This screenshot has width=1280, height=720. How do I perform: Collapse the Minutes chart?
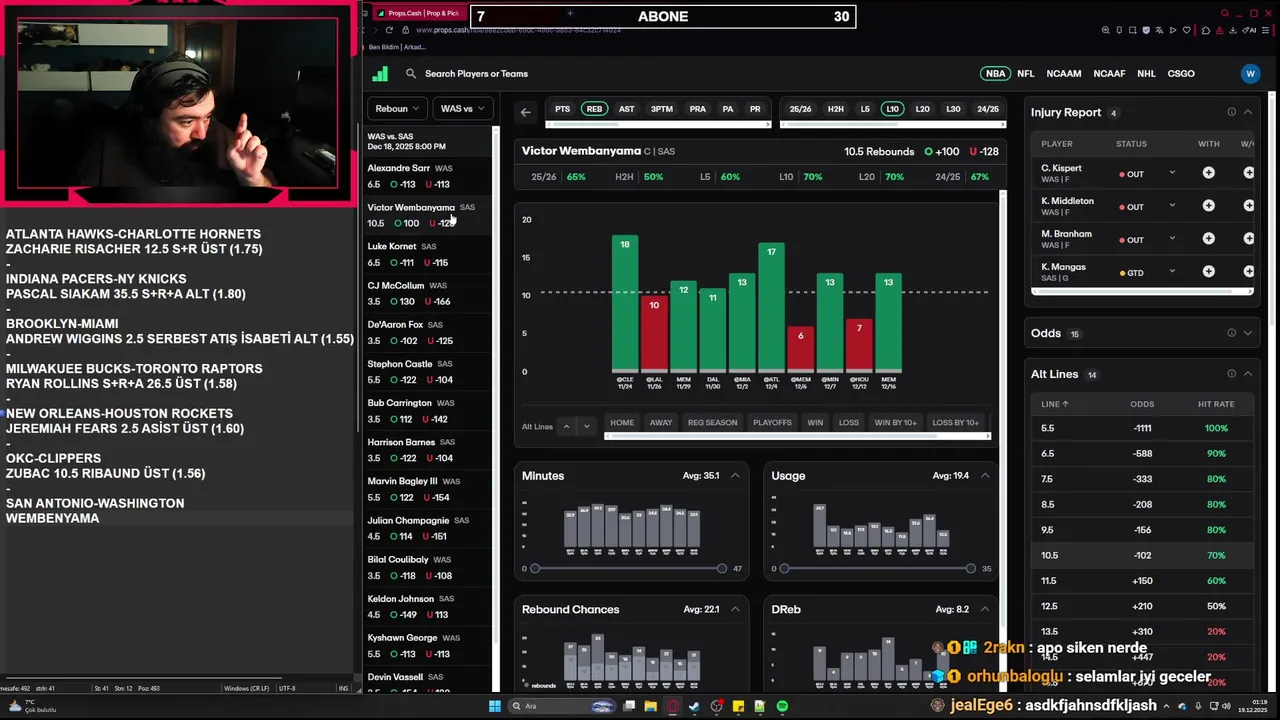tap(736, 476)
